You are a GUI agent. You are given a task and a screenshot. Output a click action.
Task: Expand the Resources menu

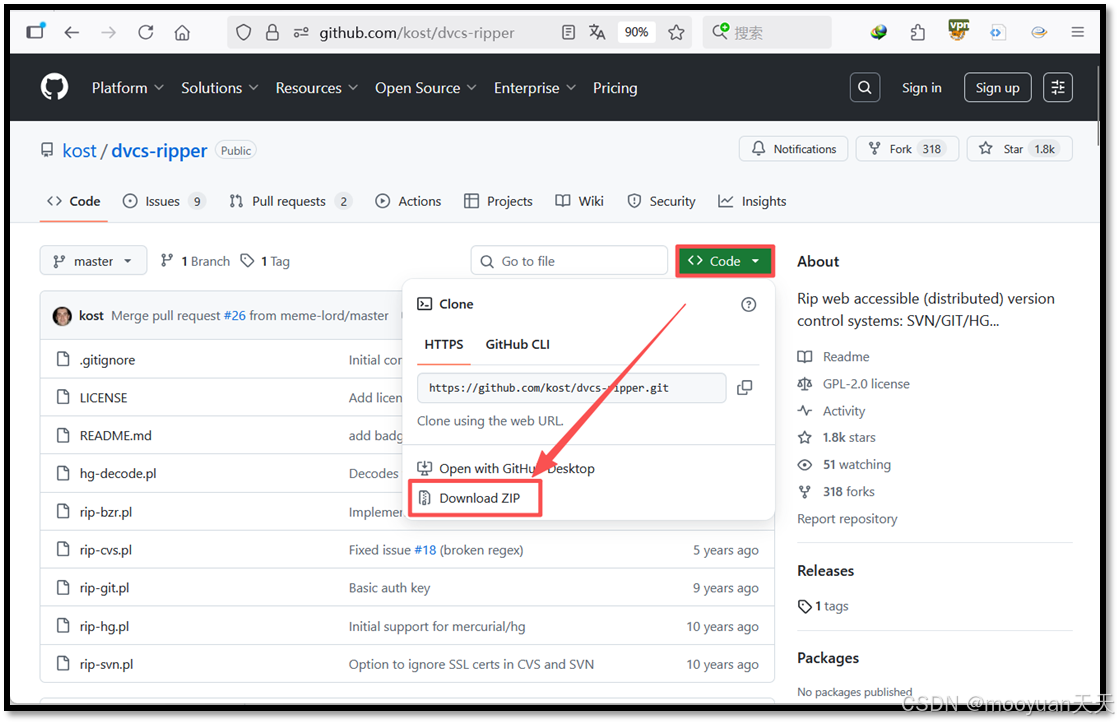pos(316,88)
